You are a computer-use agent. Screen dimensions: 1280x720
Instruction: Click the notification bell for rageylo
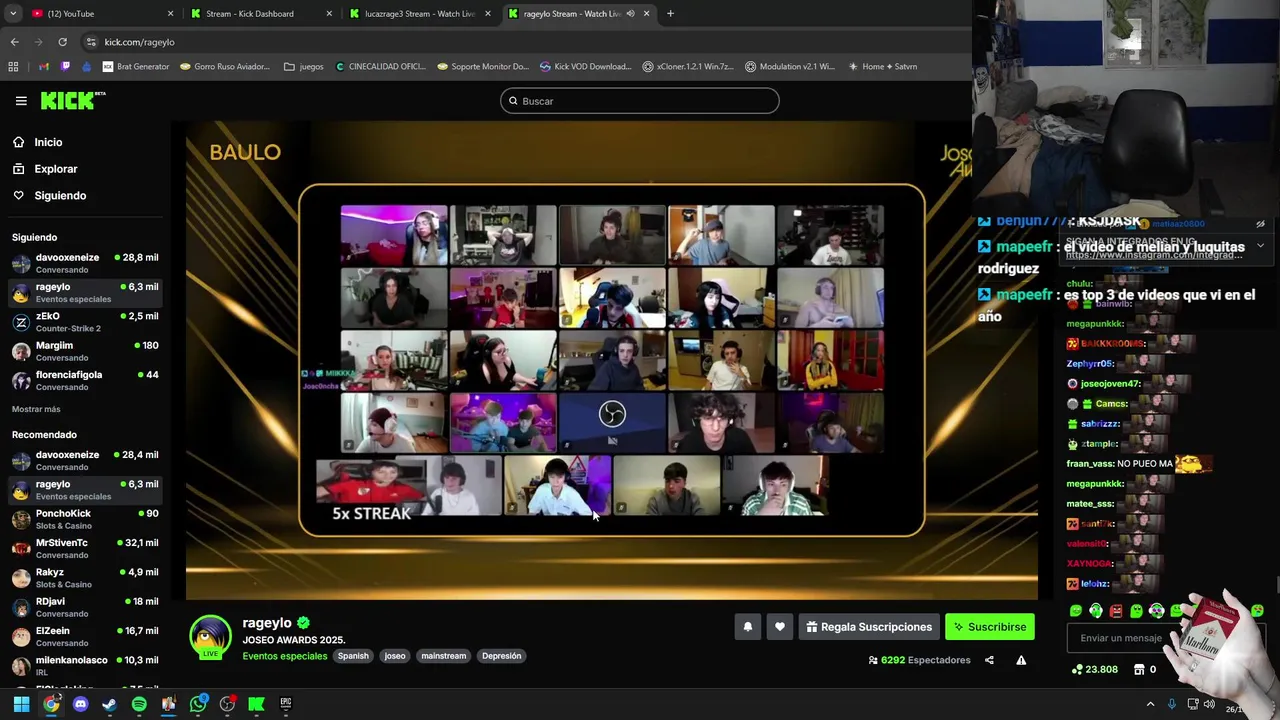coord(747,627)
